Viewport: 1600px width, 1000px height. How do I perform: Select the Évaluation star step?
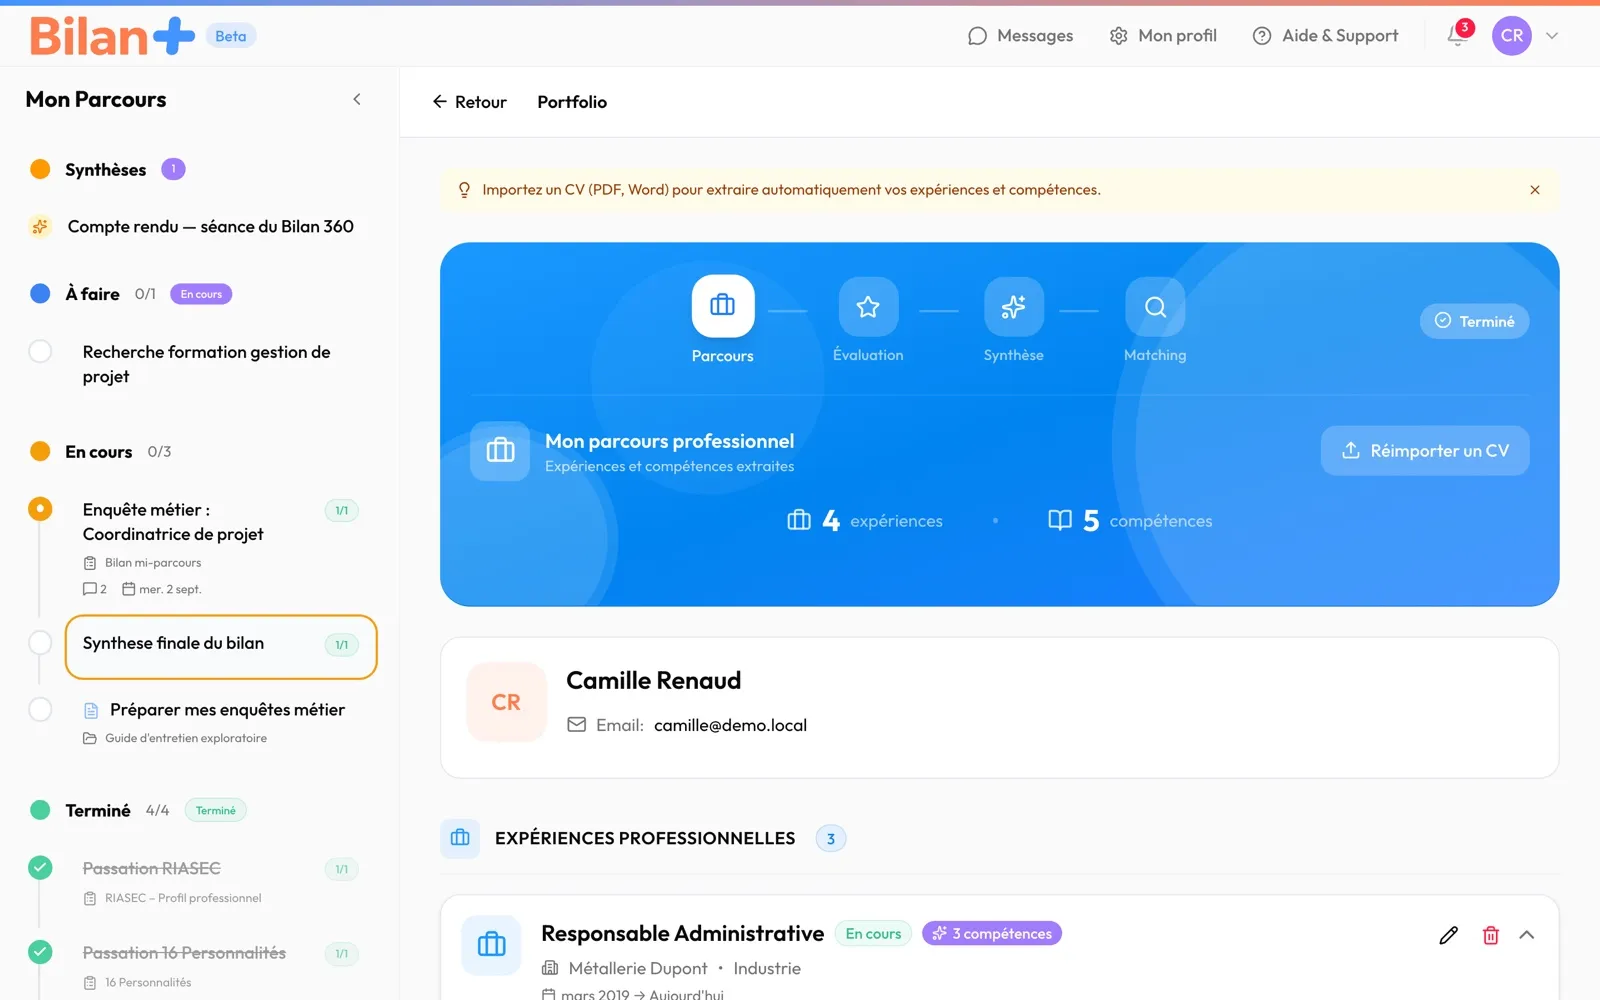[x=868, y=307]
